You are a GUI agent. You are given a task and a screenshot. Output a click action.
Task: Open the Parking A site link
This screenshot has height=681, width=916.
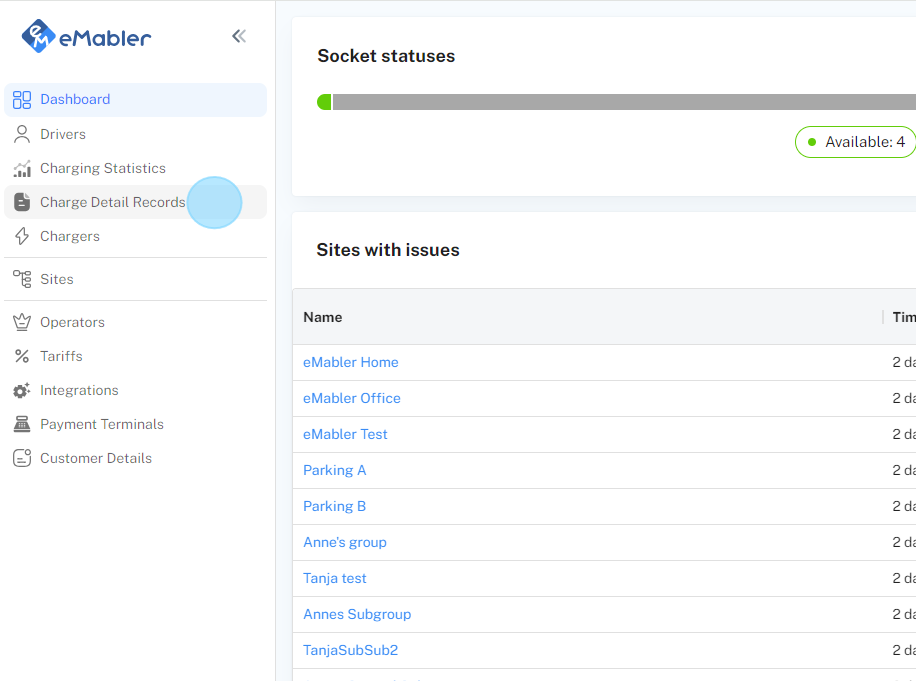tap(334, 470)
